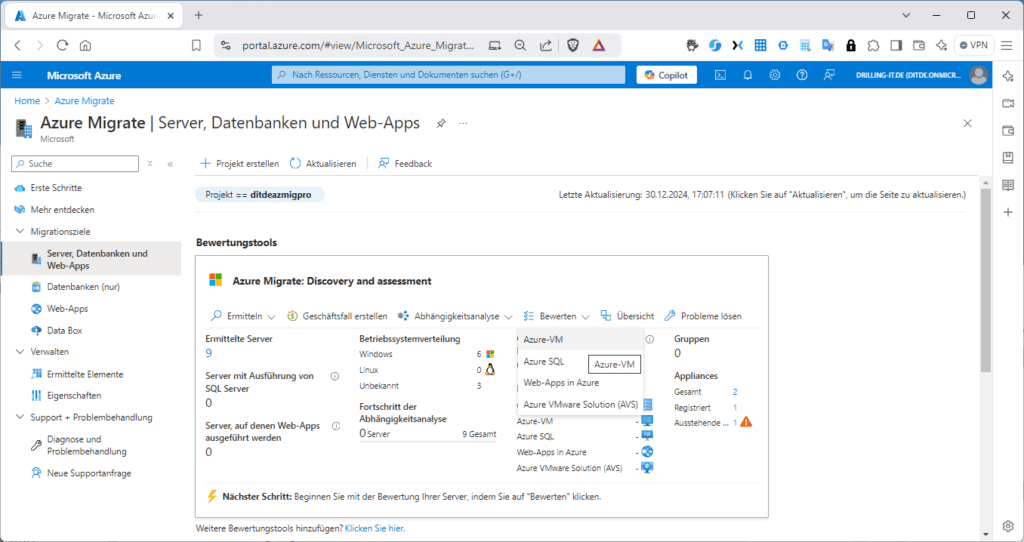Click Probleme lösen
Image resolution: width=1024 pixels, height=542 pixels.
(703, 316)
